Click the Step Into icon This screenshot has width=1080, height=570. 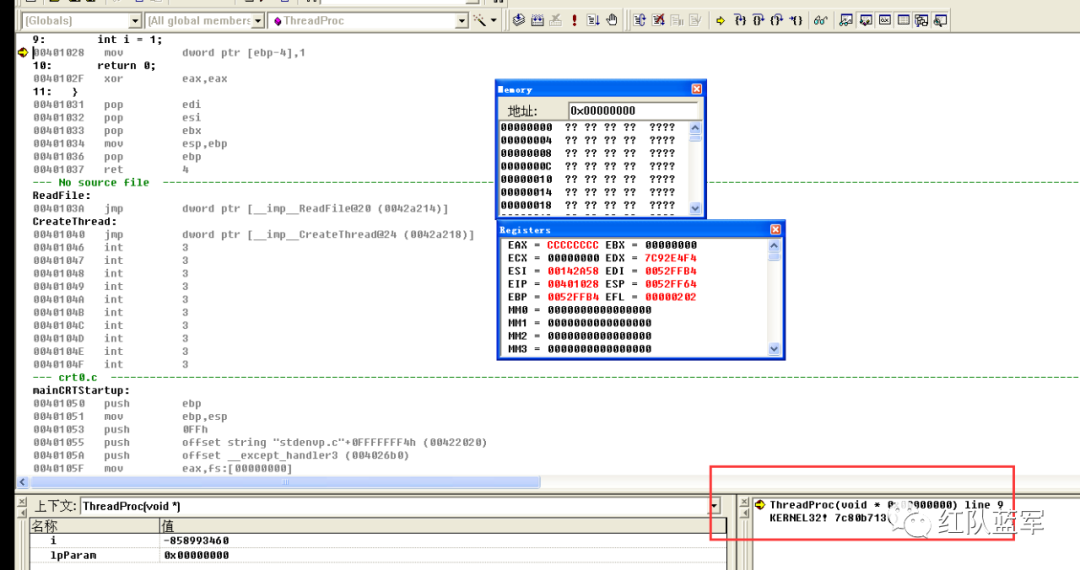pyautogui.click(x=740, y=21)
